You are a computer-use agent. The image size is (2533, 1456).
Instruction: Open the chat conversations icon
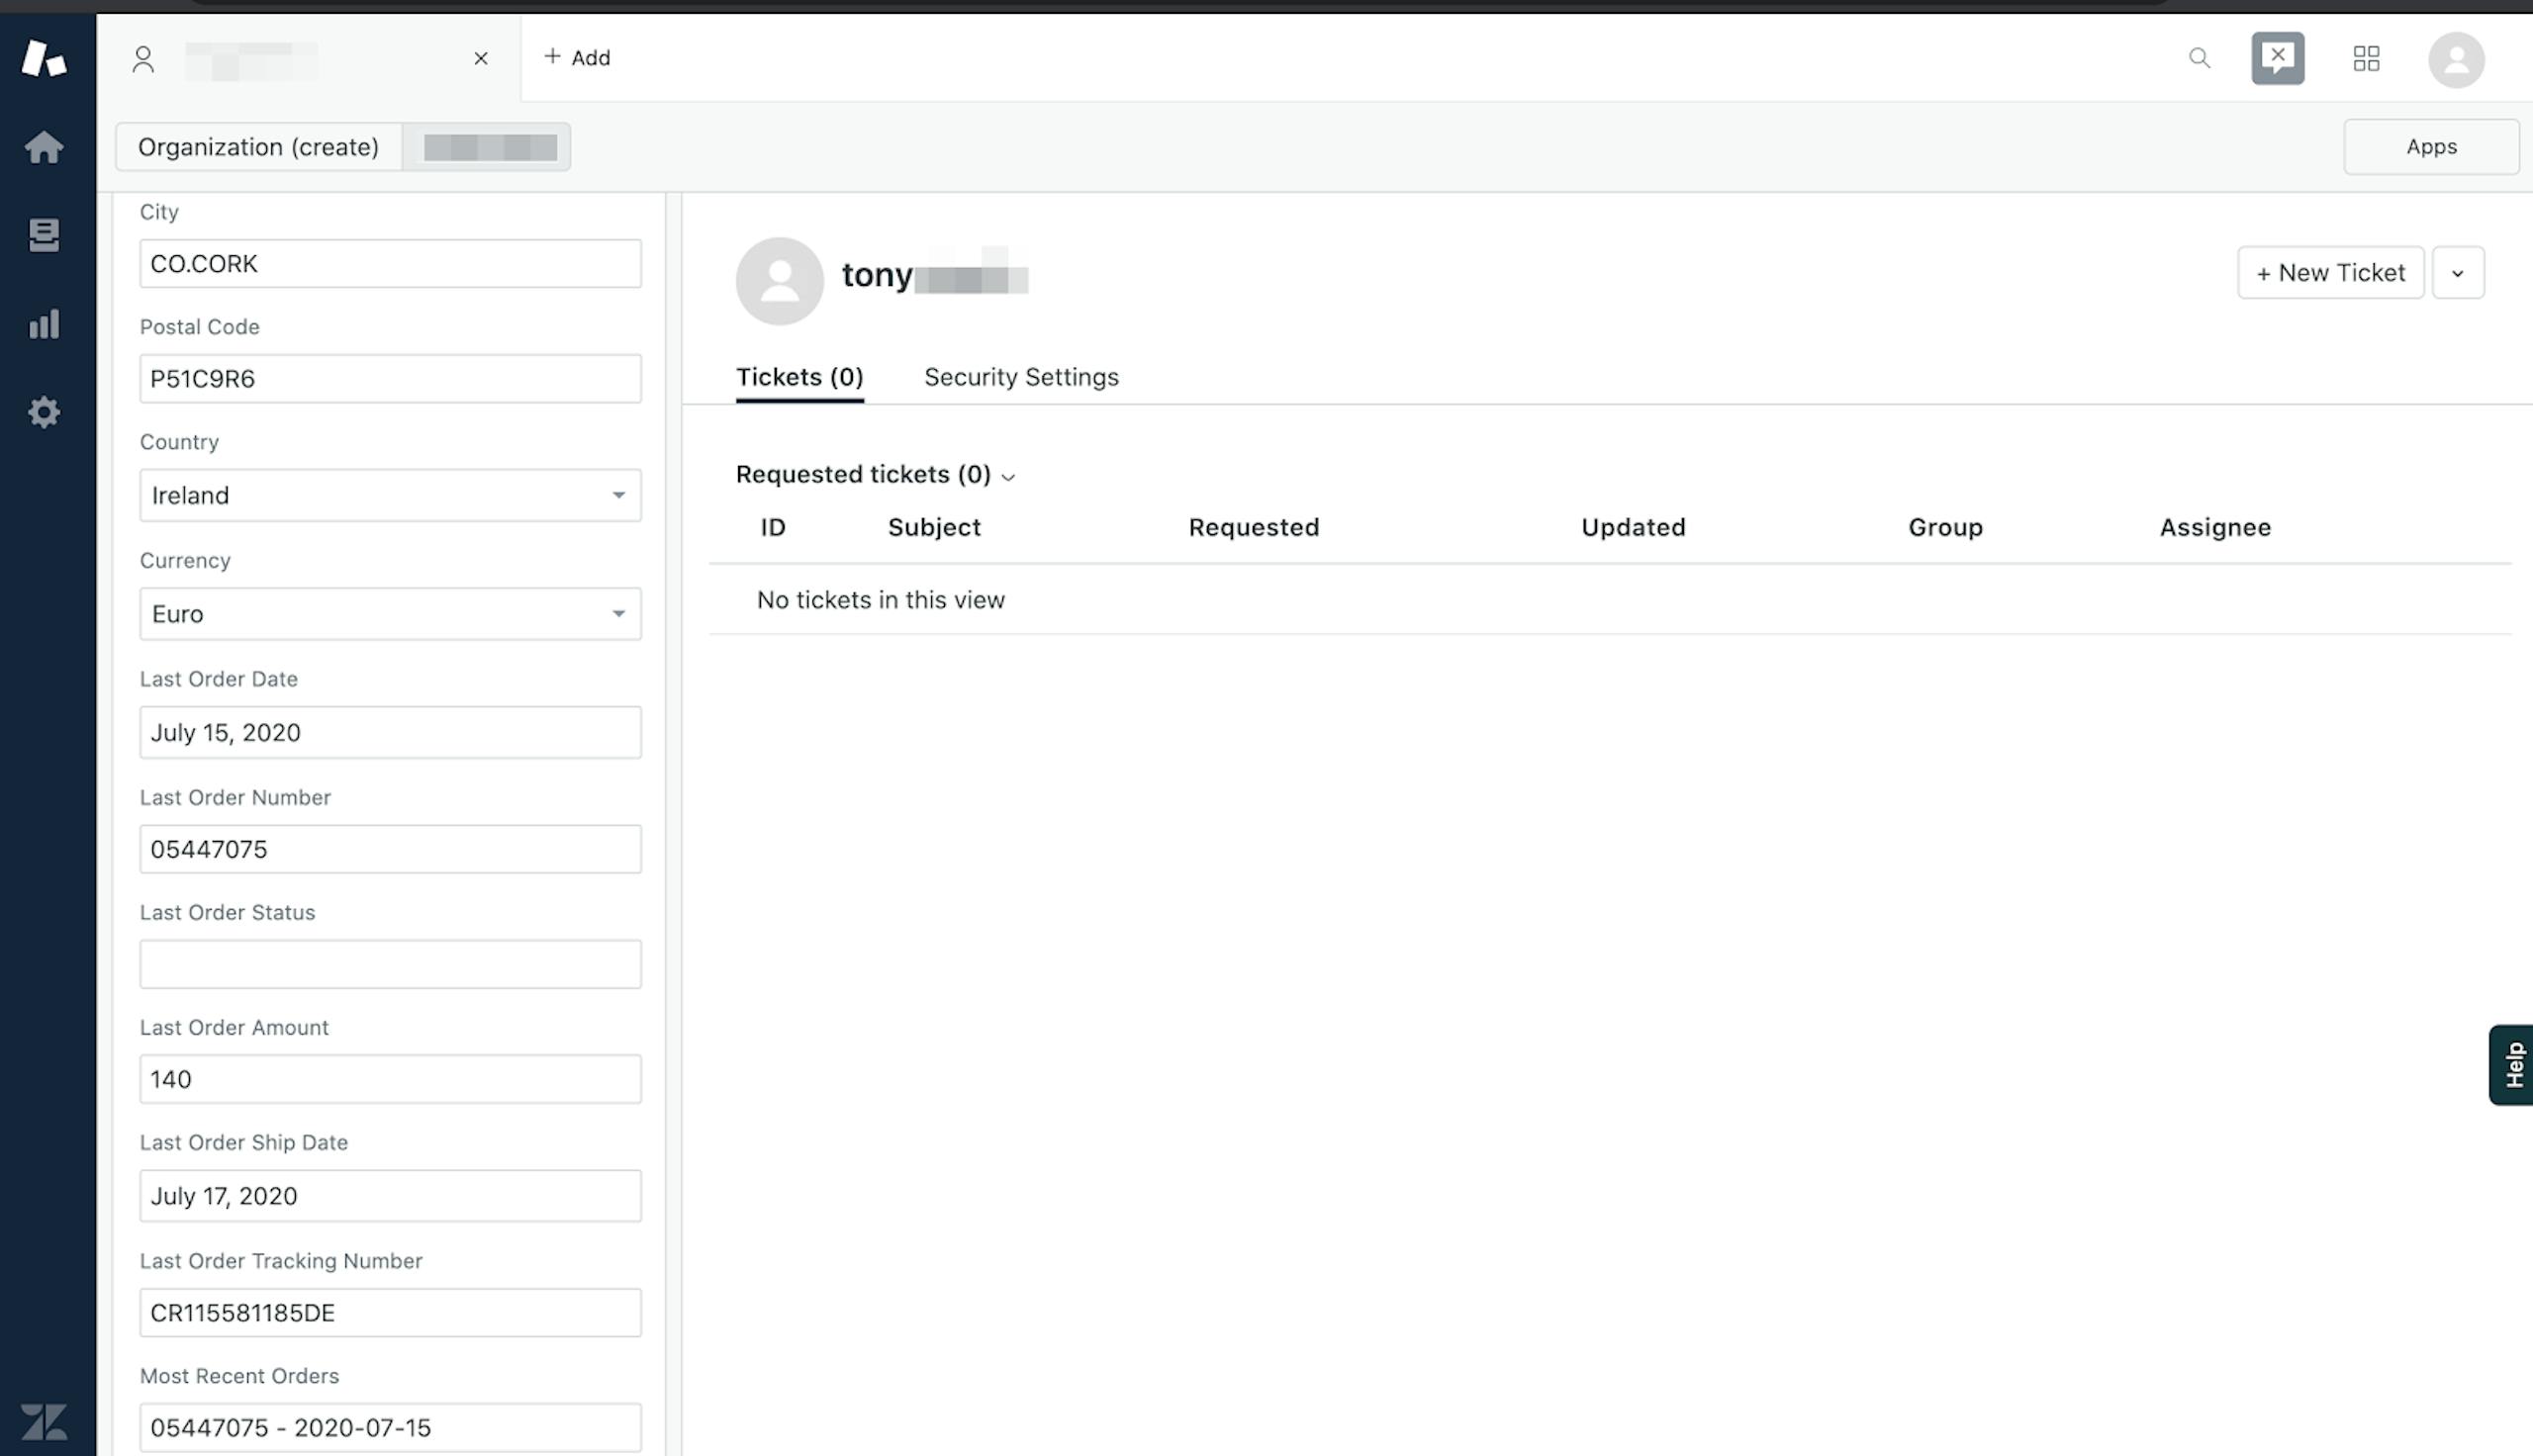tap(2277, 58)
